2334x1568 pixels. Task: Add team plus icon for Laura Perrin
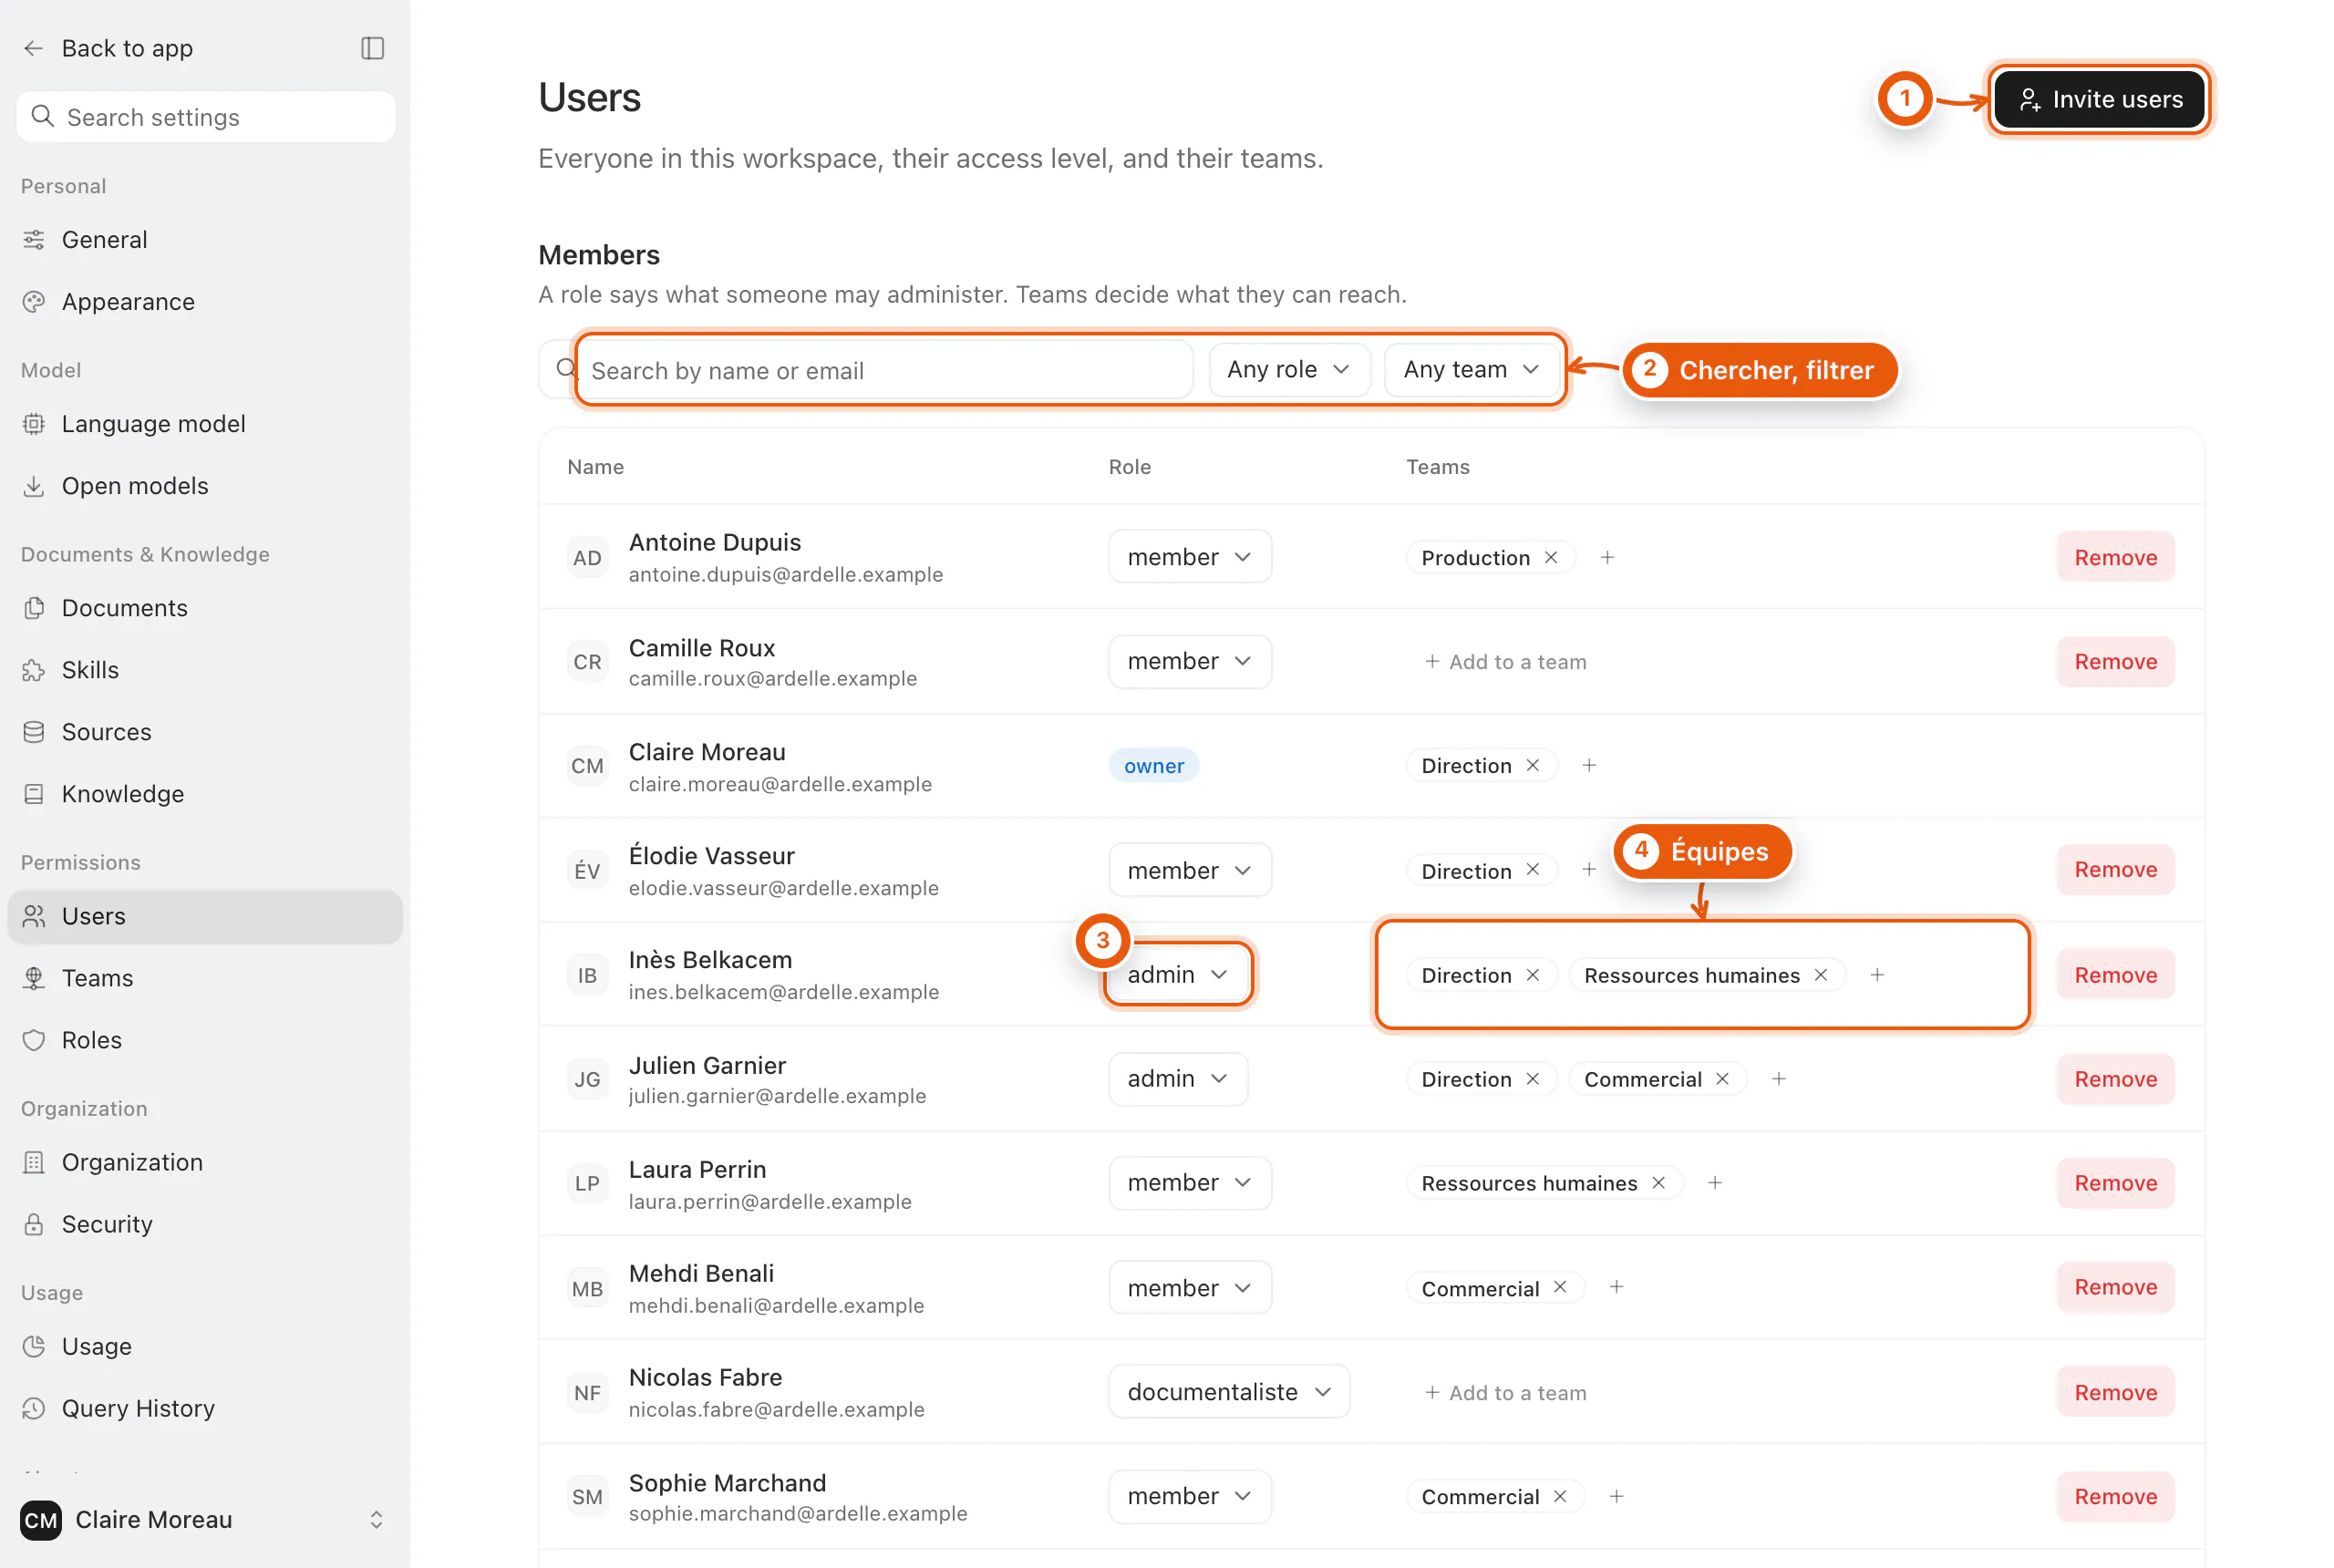1715,1183
